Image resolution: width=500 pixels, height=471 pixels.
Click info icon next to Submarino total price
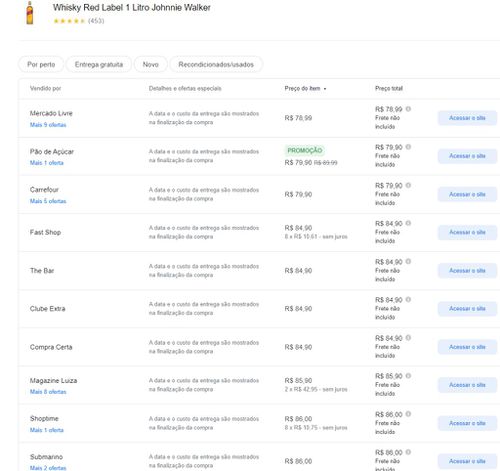408,452
